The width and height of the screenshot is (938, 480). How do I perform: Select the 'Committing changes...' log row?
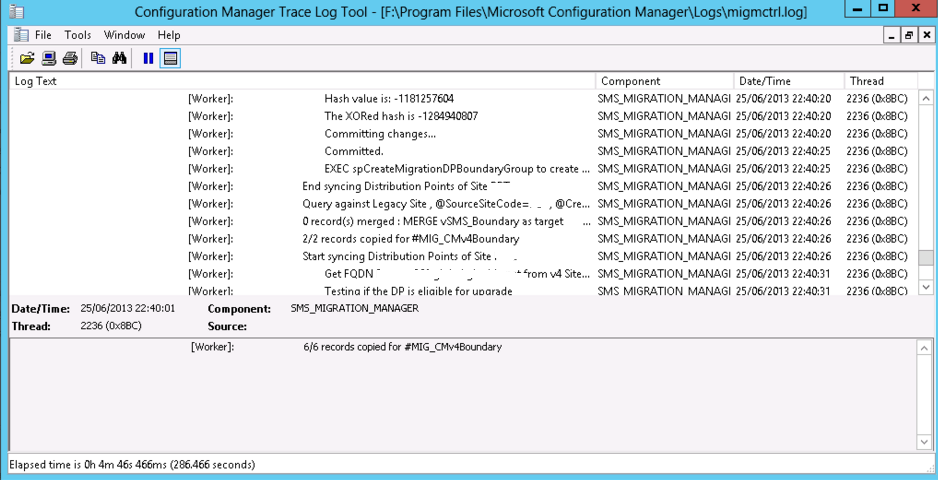click(x=464, y=133)
